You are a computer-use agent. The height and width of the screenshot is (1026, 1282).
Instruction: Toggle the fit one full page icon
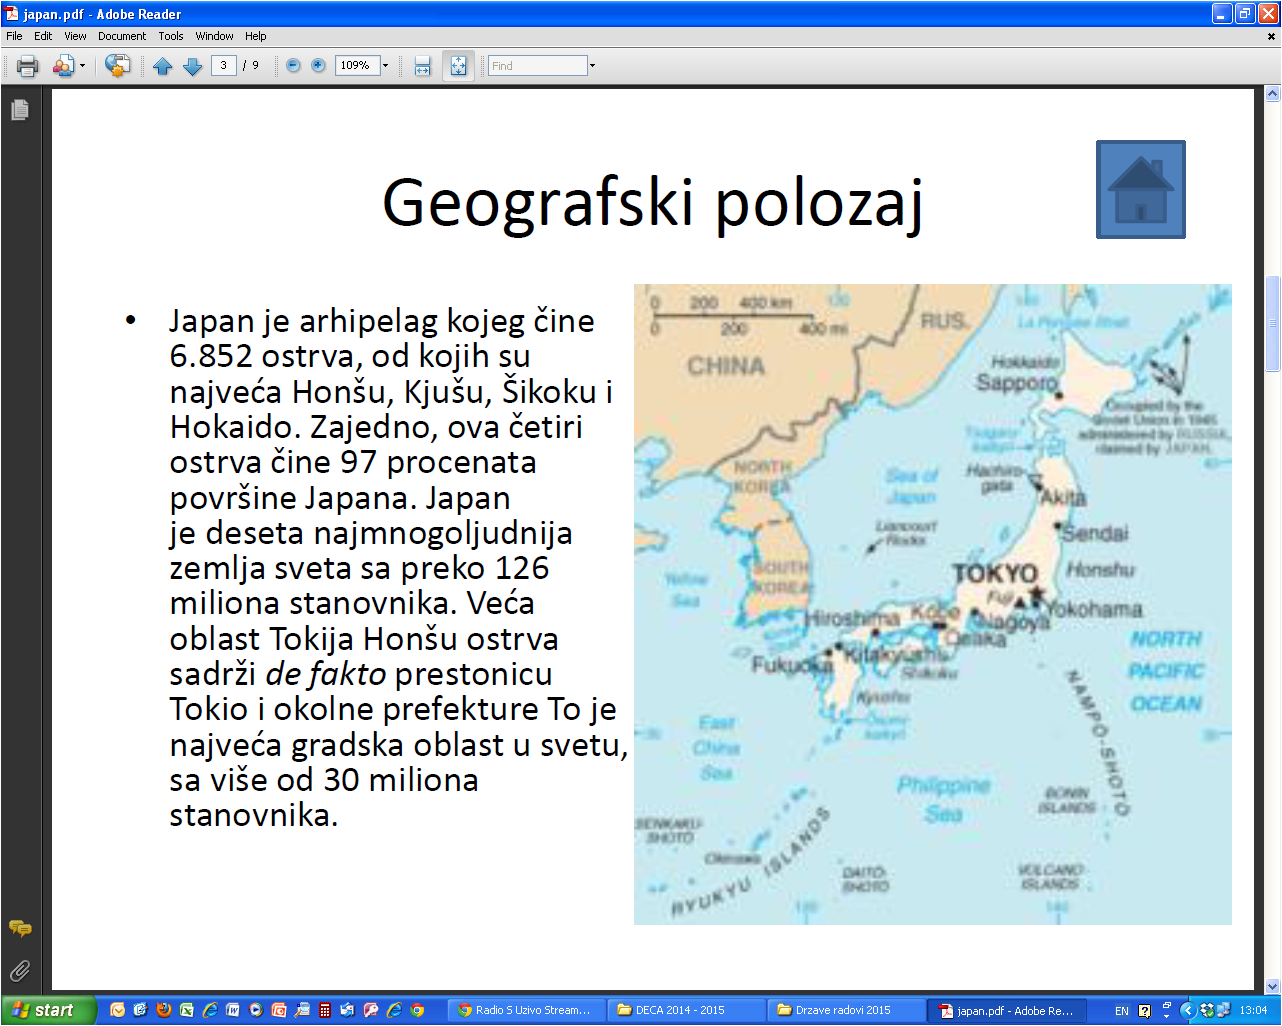[458, 66]
